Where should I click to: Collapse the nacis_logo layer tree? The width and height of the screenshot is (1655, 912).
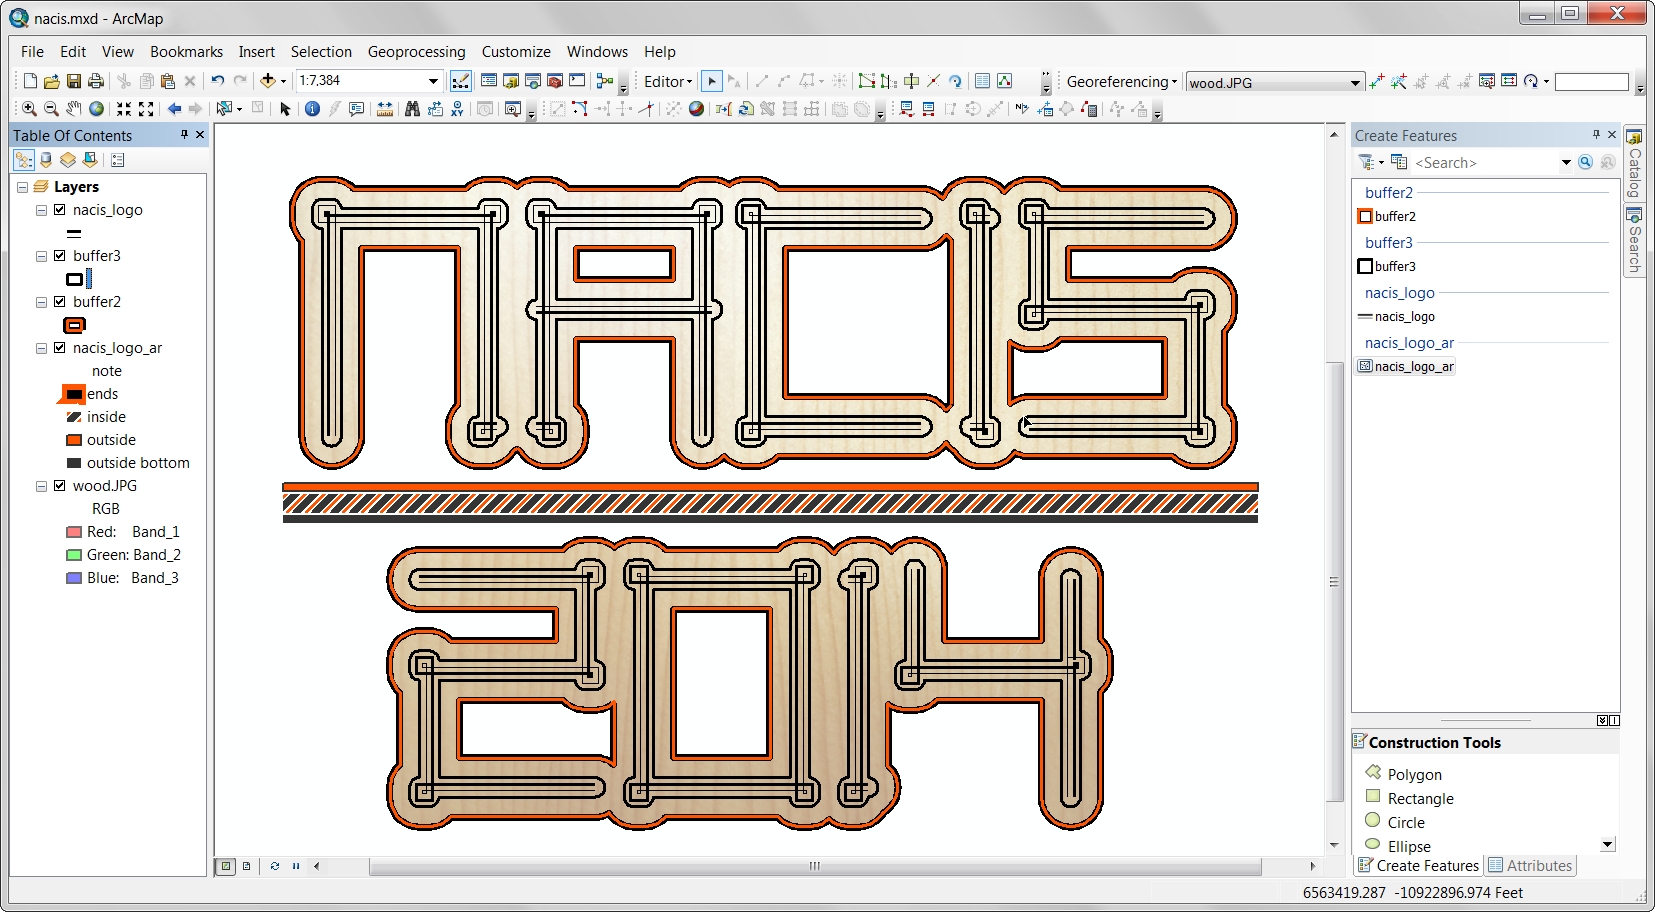point(41,210)
